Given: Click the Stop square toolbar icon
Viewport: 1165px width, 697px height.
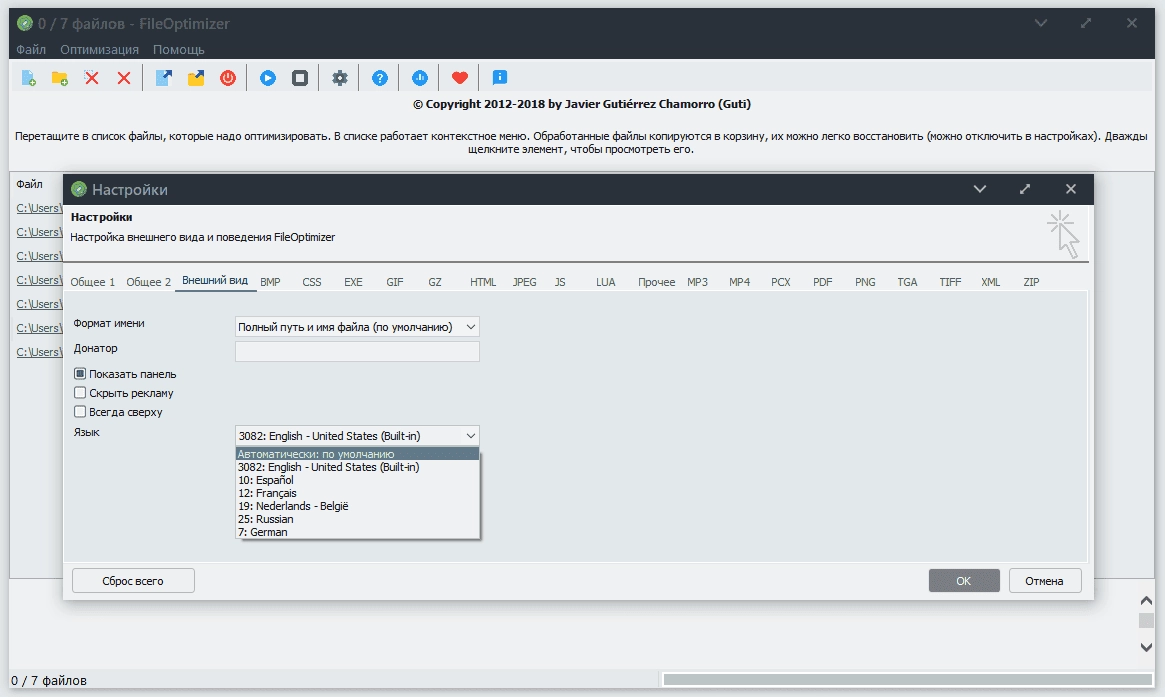Looking at the screenshot, I should tap(299, 77).
